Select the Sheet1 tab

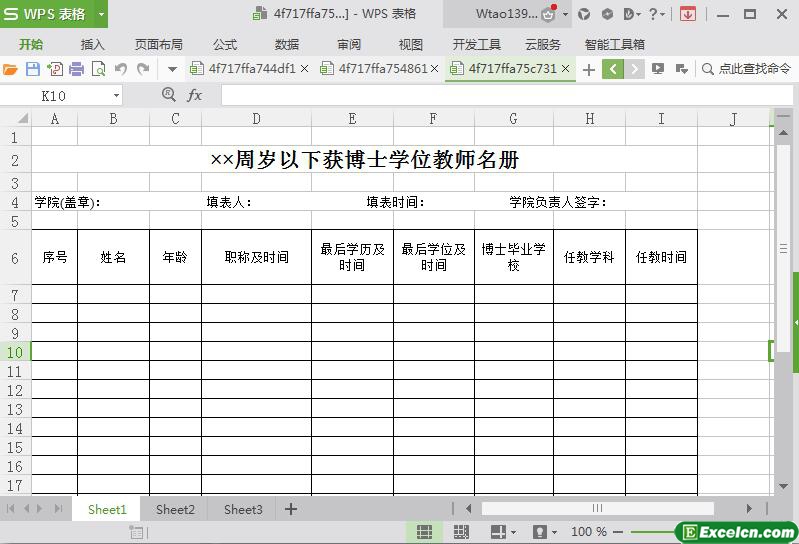coord(106,509)
